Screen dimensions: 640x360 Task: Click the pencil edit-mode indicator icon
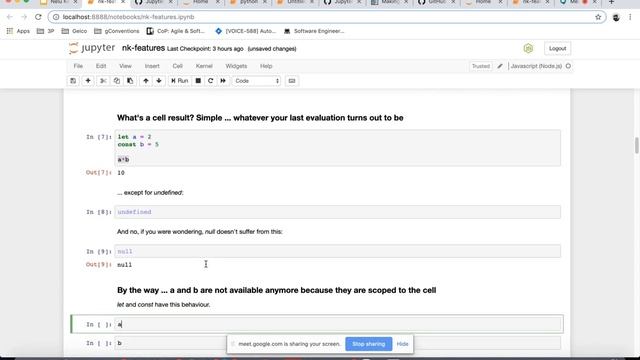tap(500, 66)
